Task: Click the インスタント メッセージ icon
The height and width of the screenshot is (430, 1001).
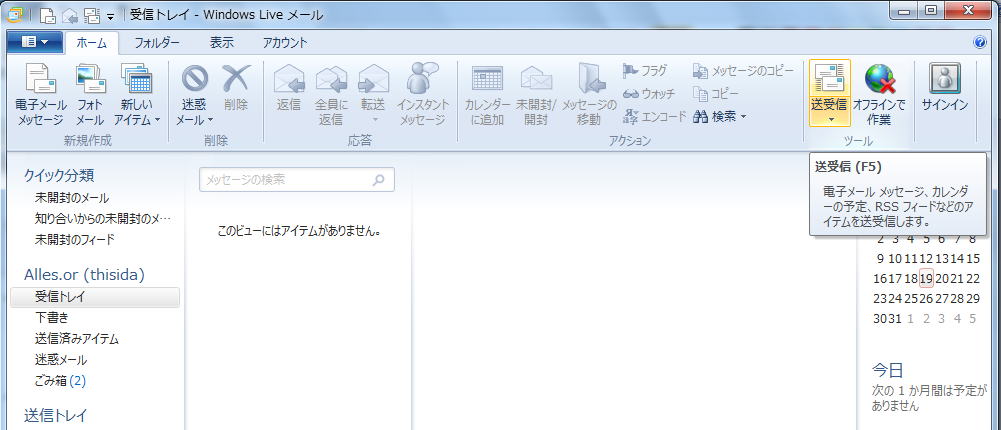Action: pyautogui.click(x=423, y=78)
